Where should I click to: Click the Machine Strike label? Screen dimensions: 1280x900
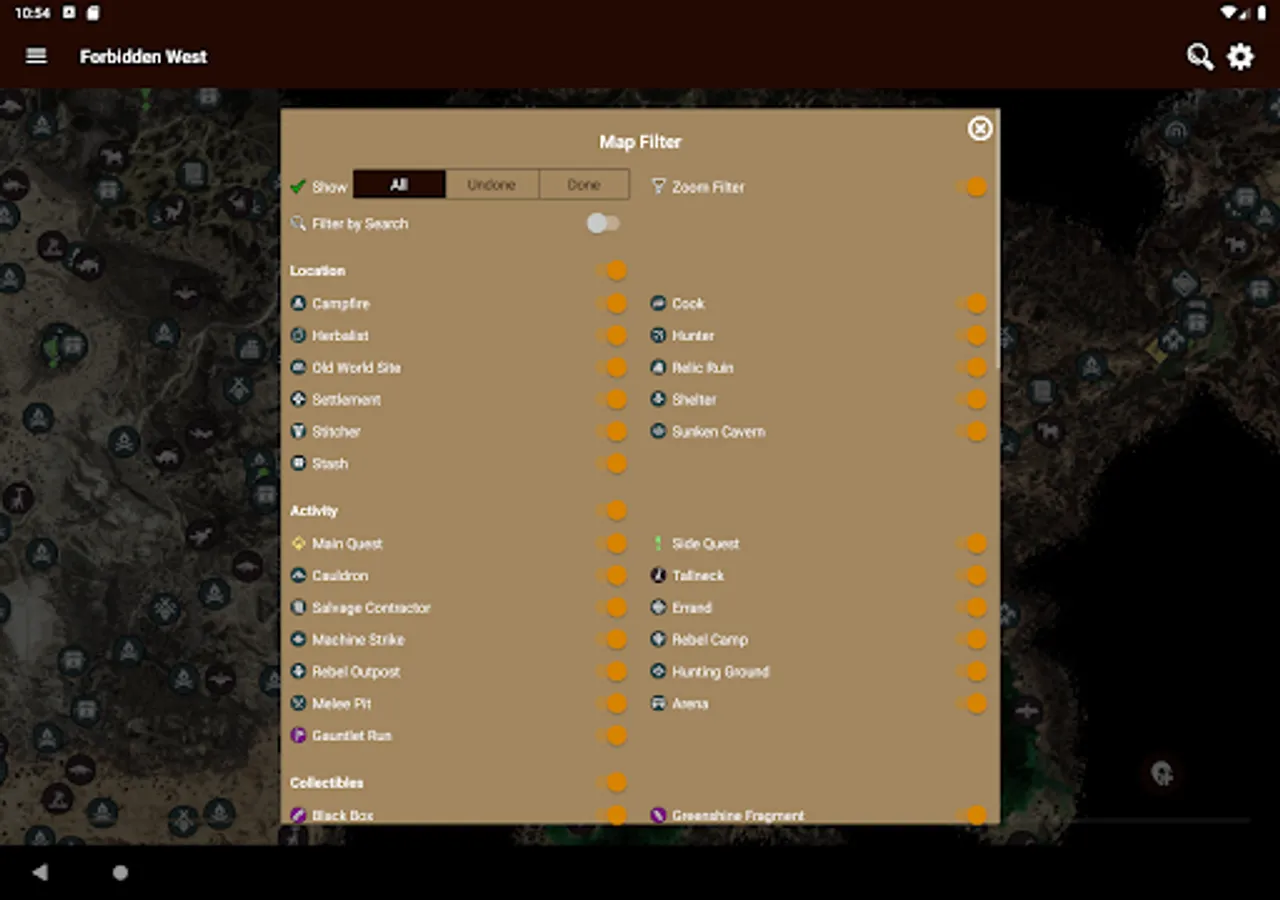(x=358, y=640)
